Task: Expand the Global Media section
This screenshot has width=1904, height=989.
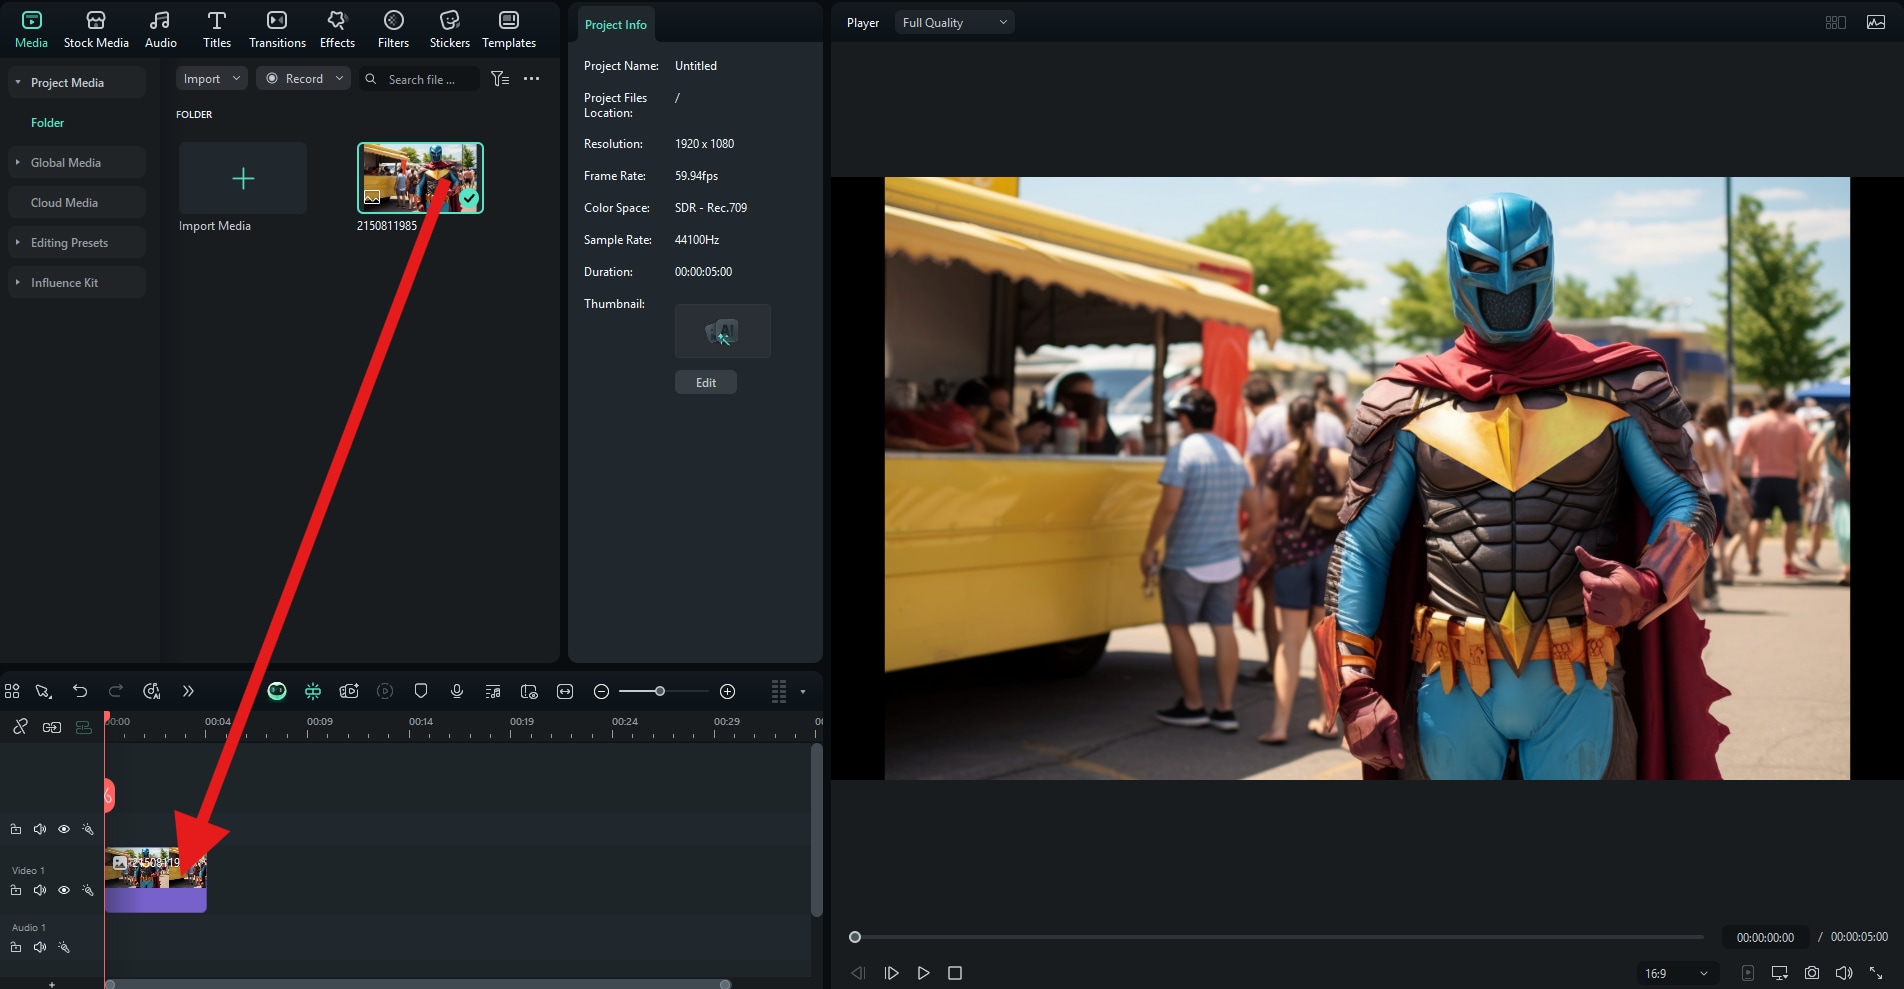Action: pyautogui.click(x=17, y=162)
